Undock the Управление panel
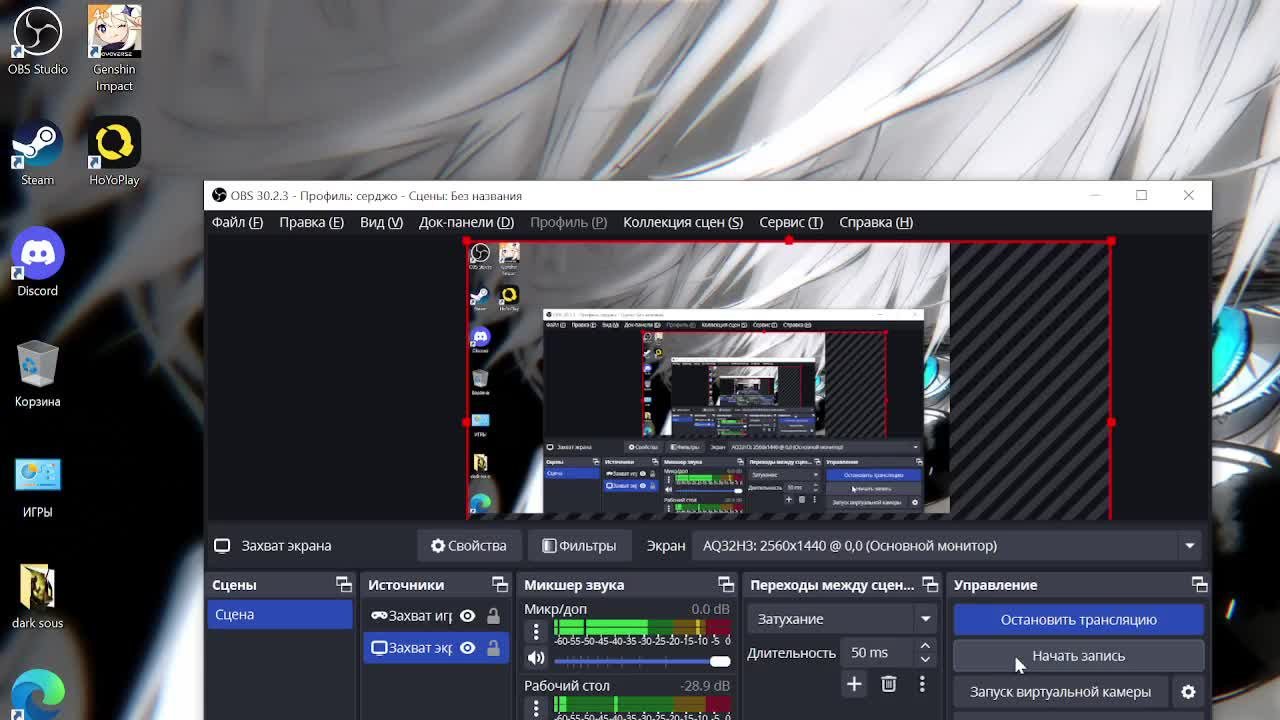 1199,585
